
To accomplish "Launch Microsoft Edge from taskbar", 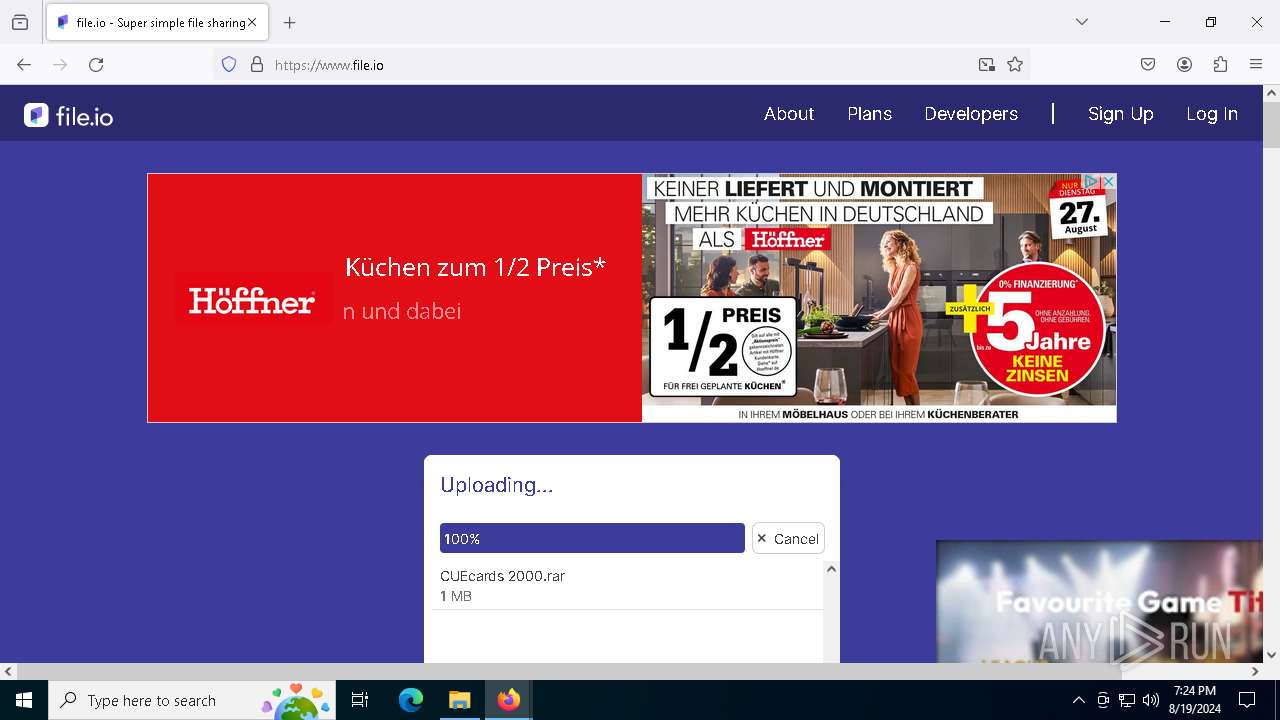I will (x=411, y=700).
